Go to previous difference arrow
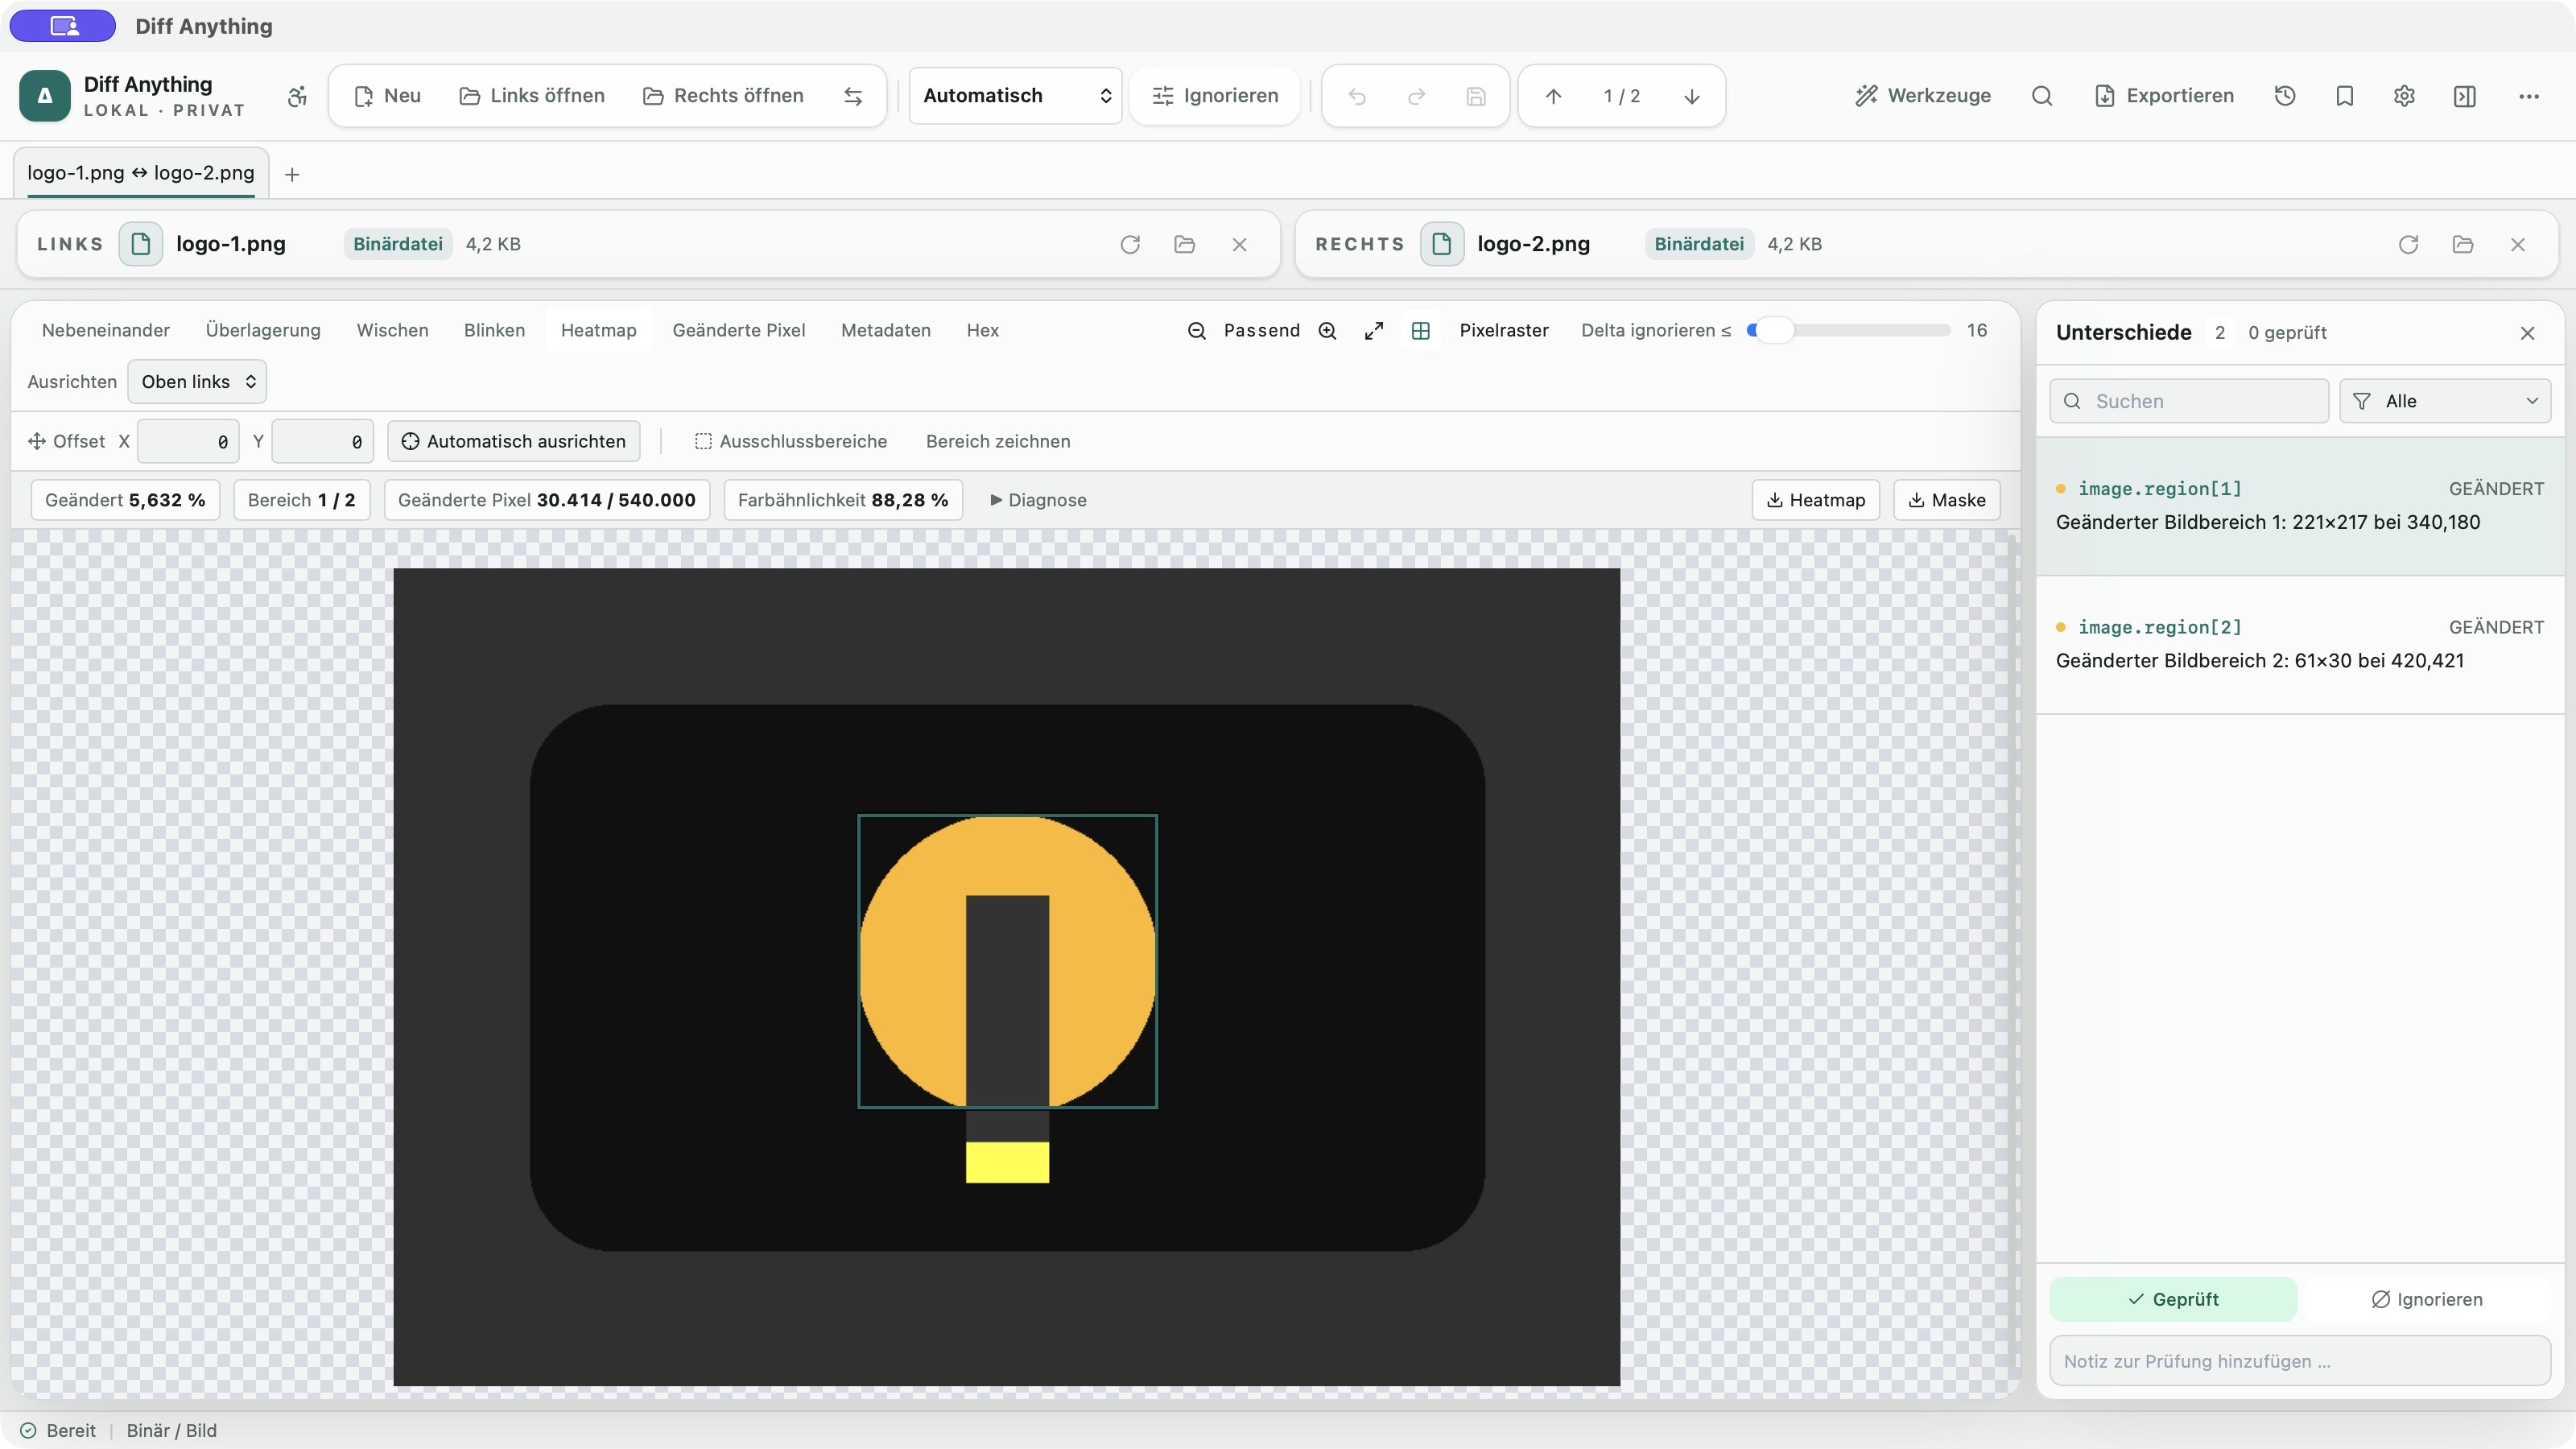The width and height of the screenshot is (2576, 1449). pos(1553,96)
